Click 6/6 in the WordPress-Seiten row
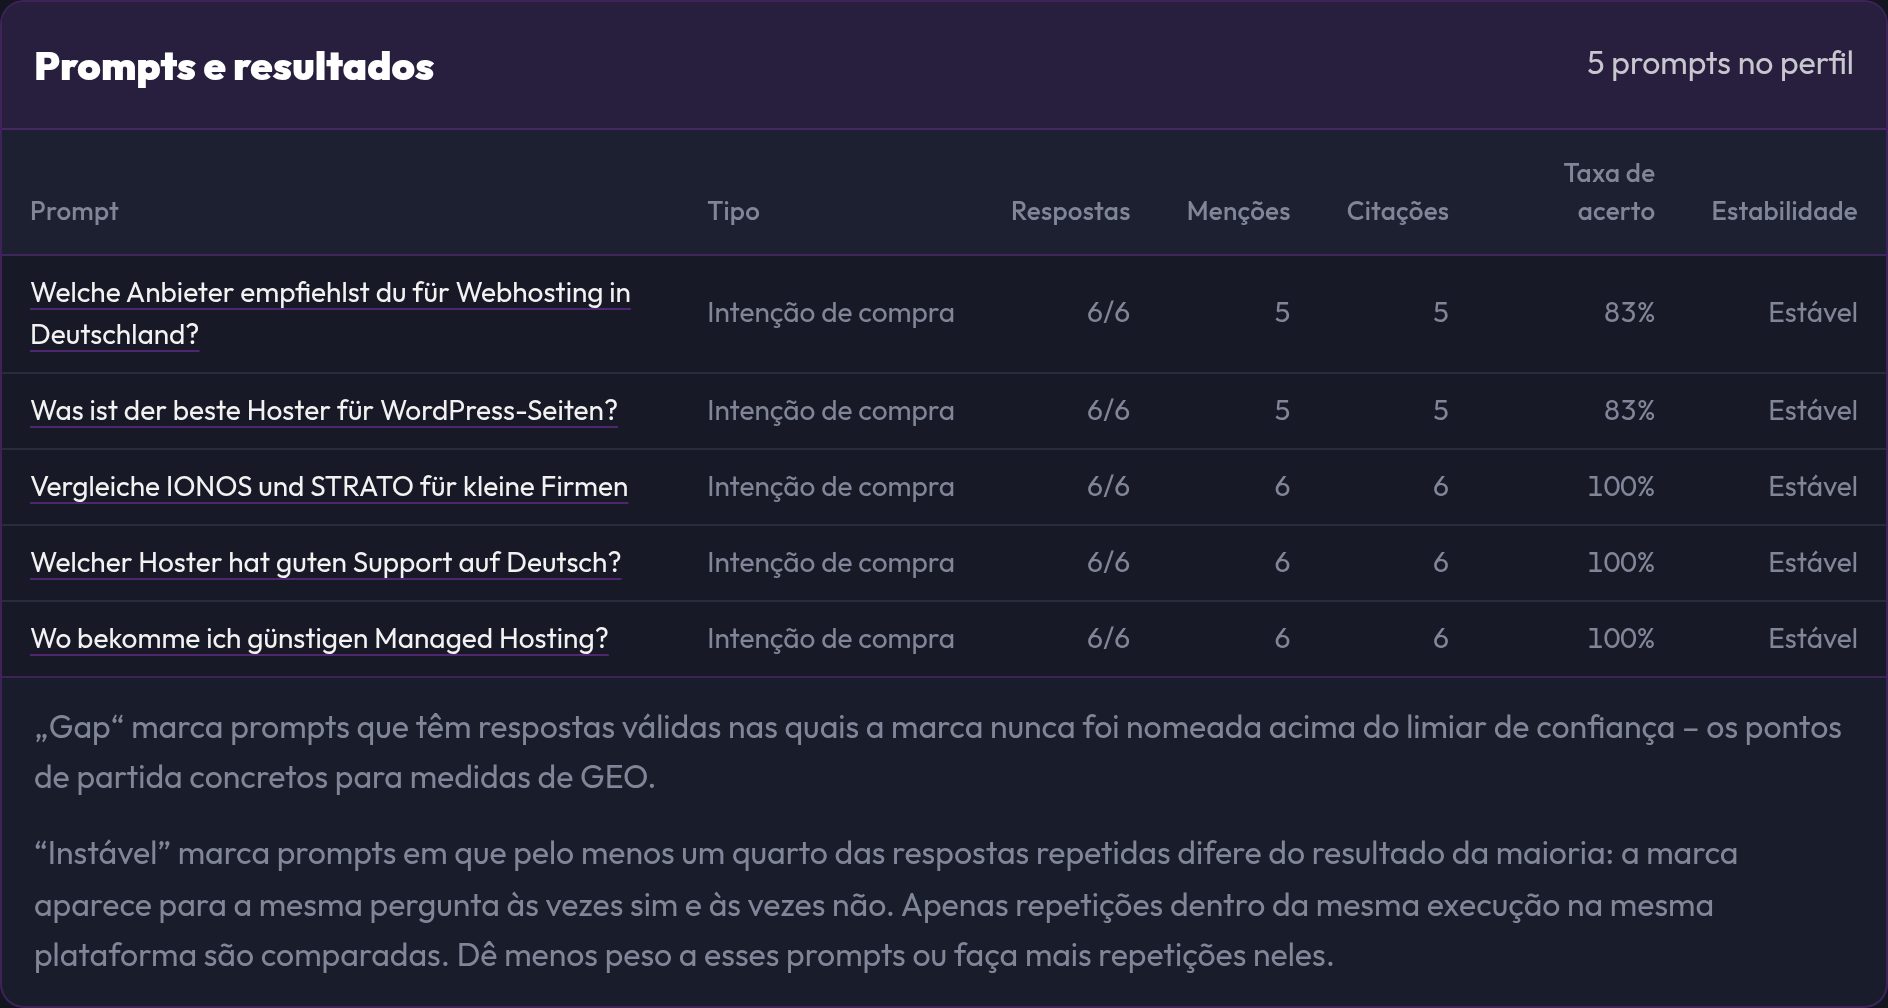This screenshot has height=1008, width=1888. (1108, 411)
